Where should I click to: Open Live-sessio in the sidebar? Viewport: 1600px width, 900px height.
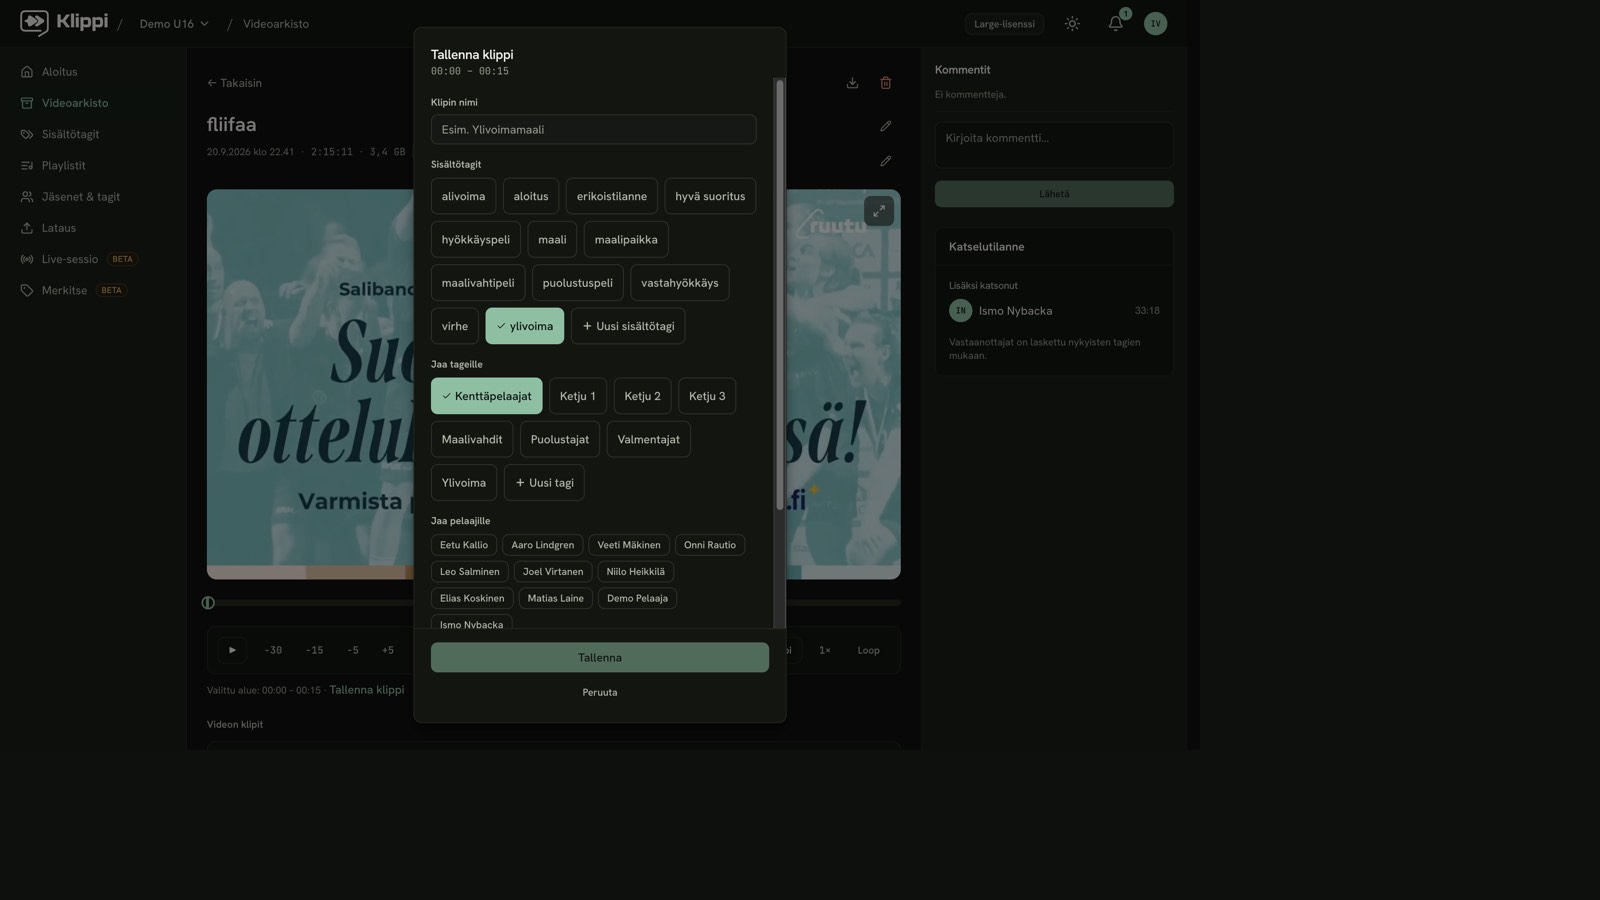78,259
